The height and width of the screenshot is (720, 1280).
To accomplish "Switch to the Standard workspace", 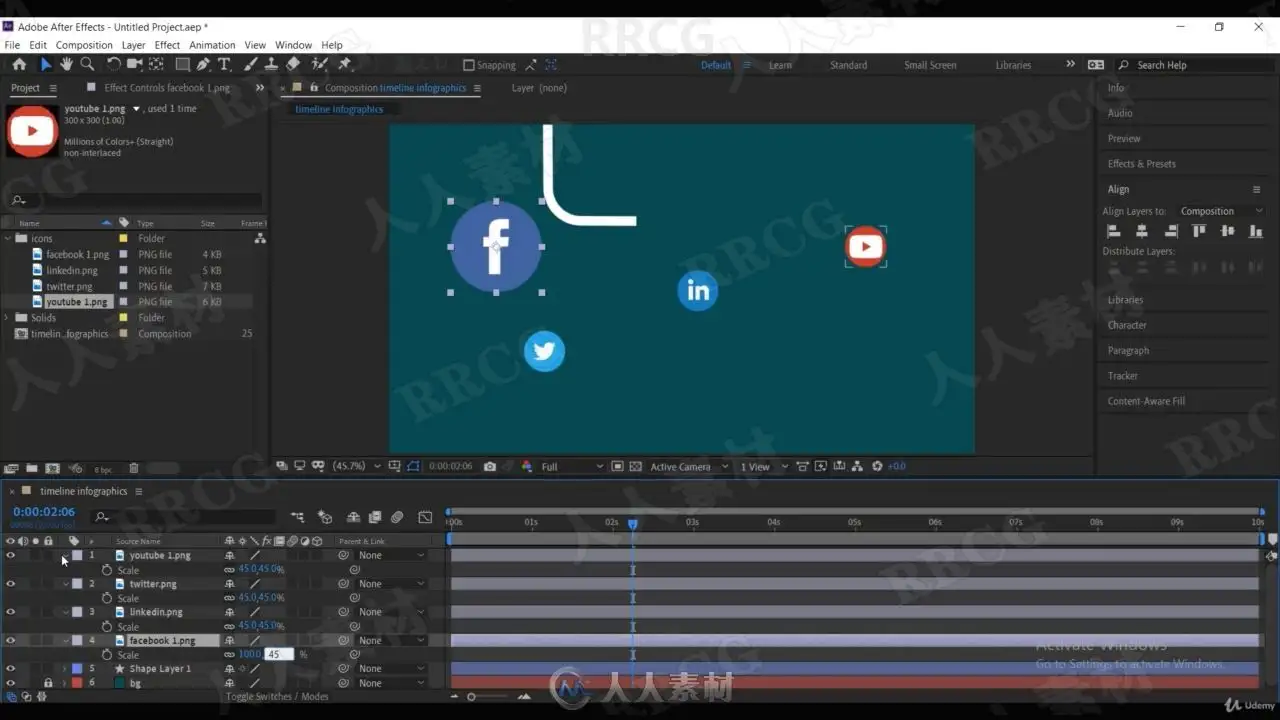I will point(848,65).
